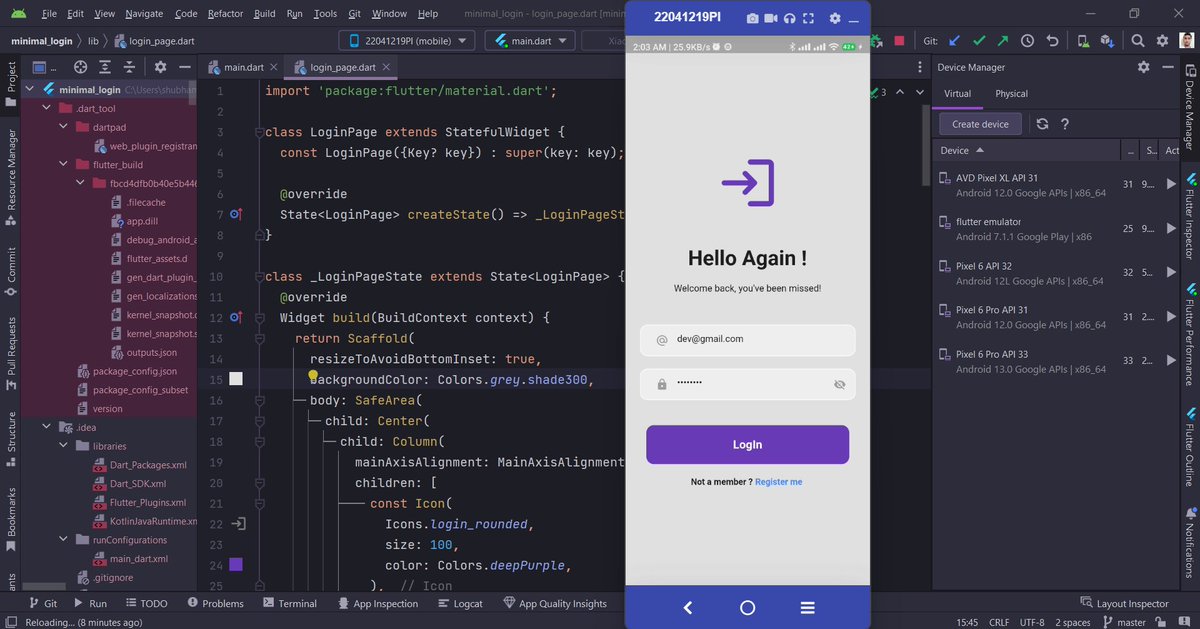Image resolution: width=1200 pixels, height=629 pixels.
Task: Tap the Register me link
Action: pos(778,482)
